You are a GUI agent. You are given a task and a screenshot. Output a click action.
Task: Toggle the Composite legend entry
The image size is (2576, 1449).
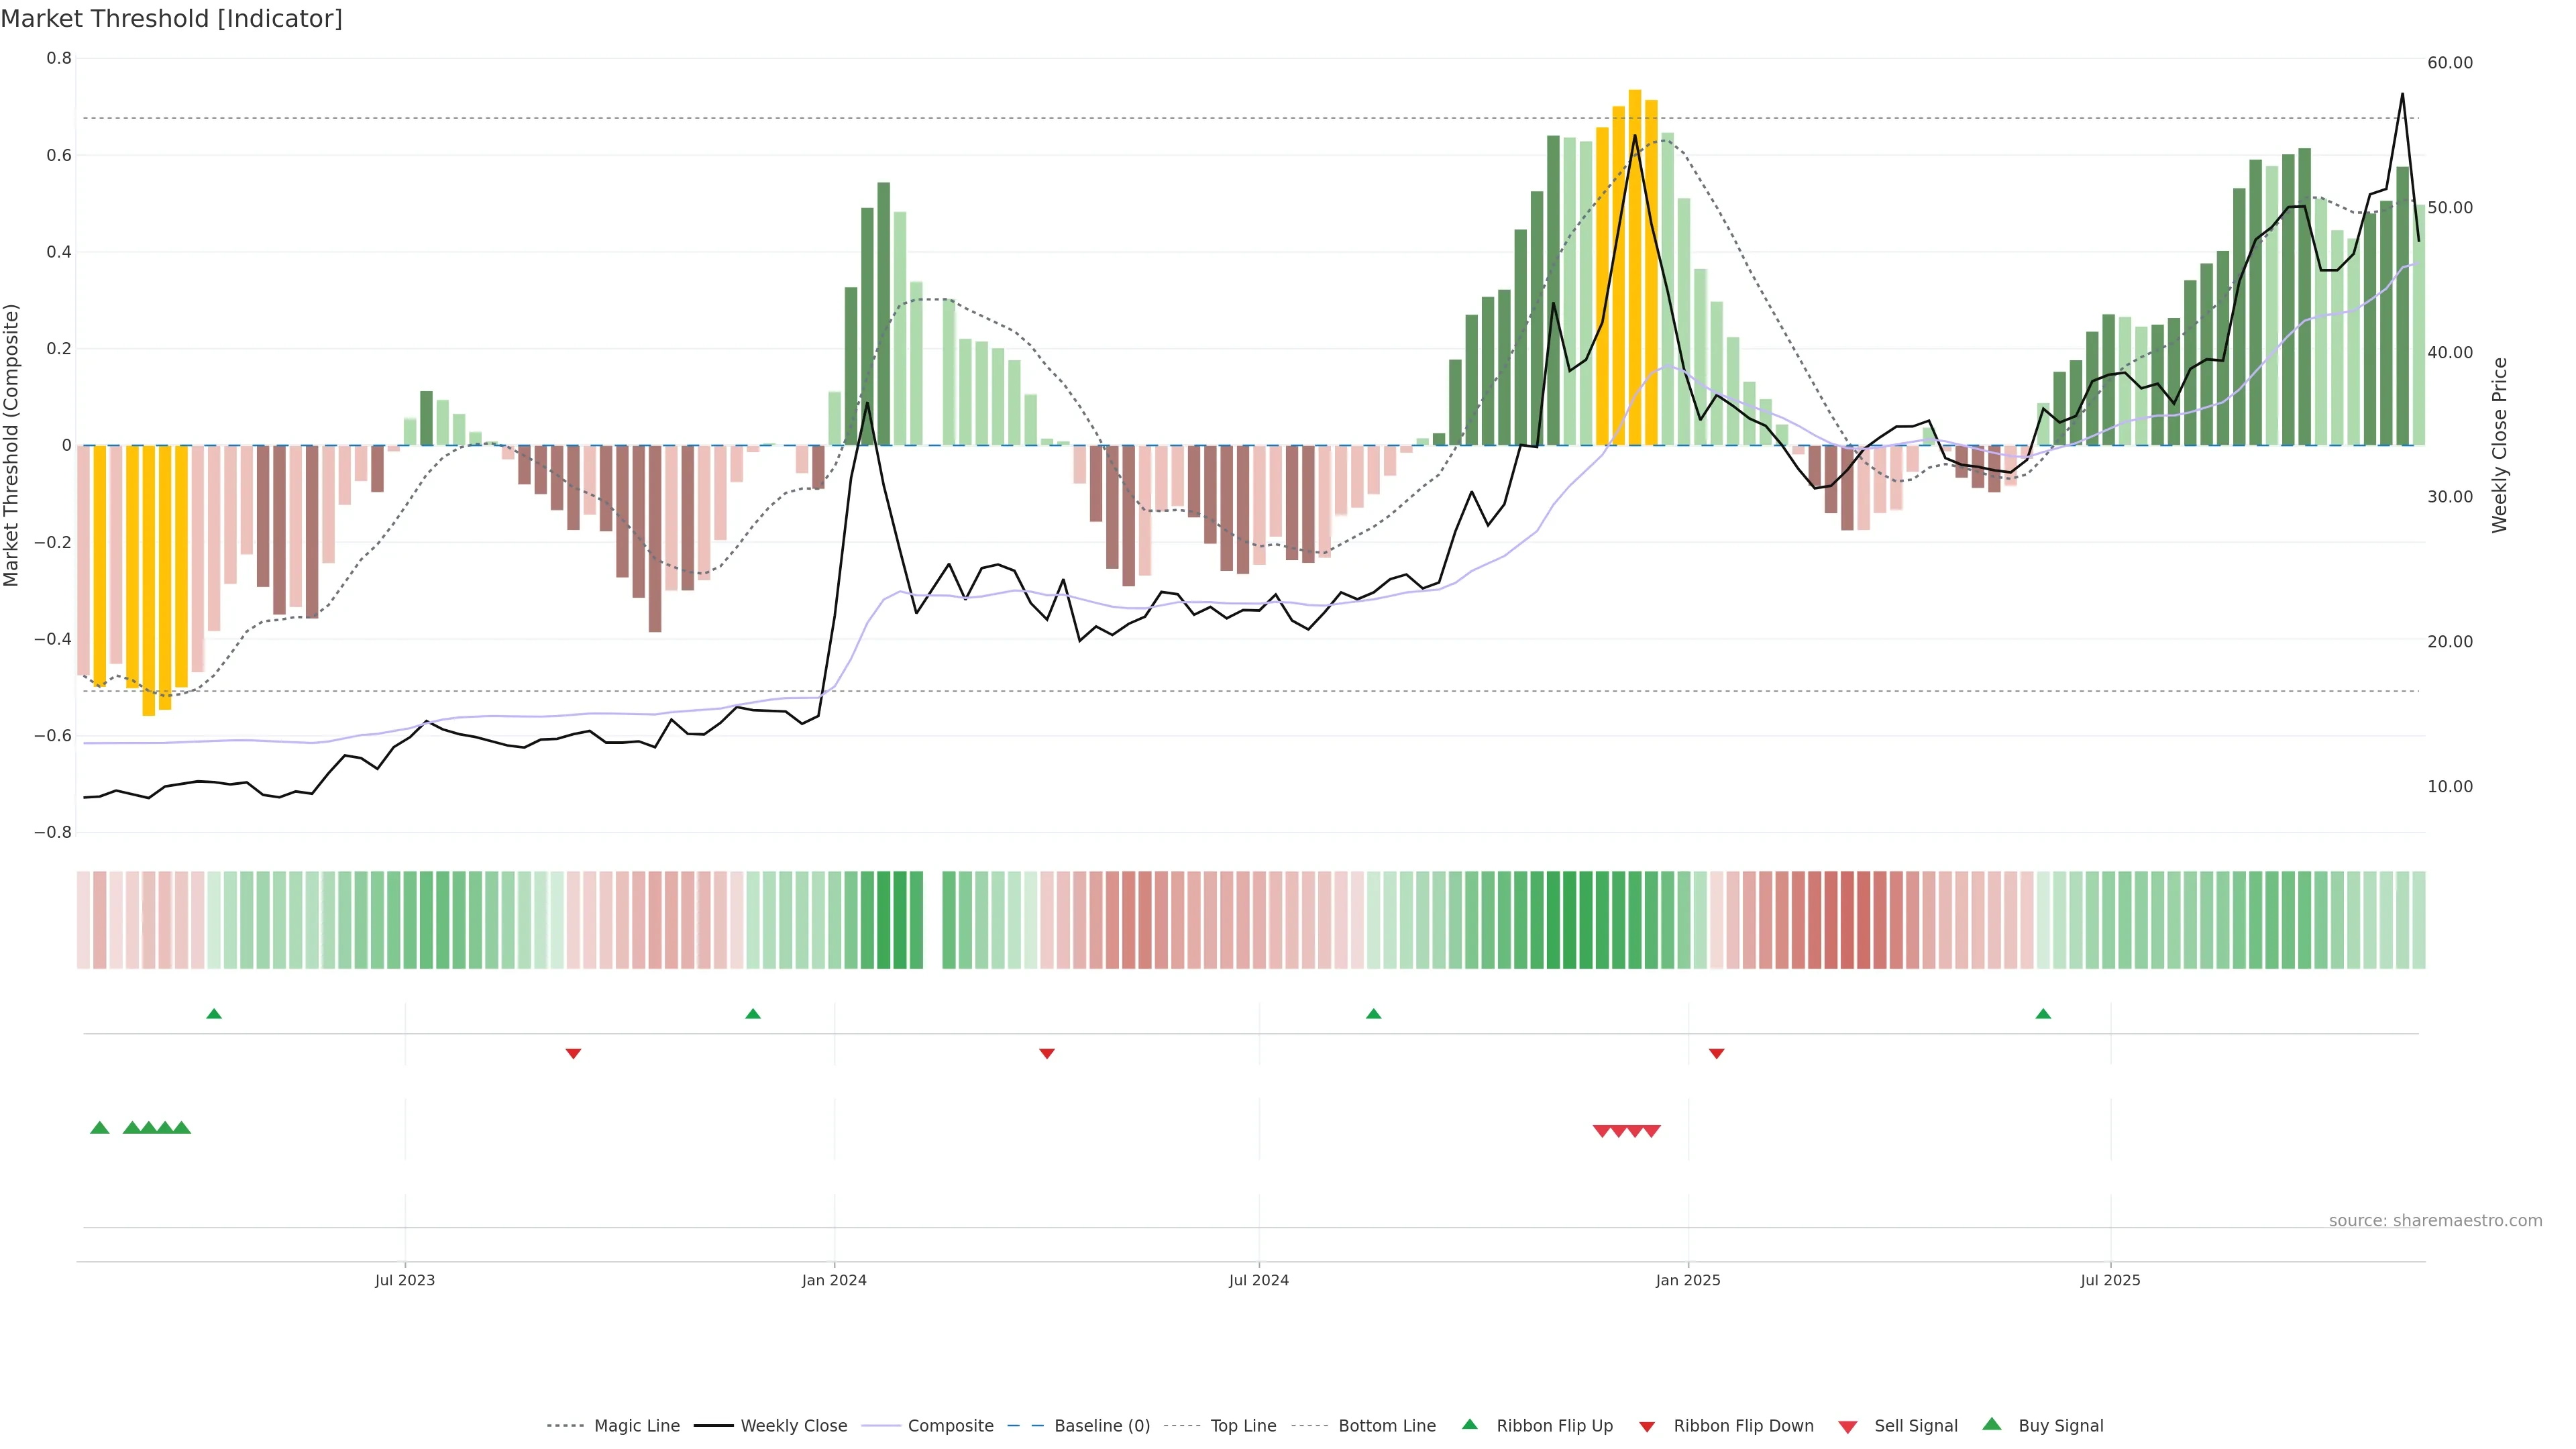[950, 1426]
